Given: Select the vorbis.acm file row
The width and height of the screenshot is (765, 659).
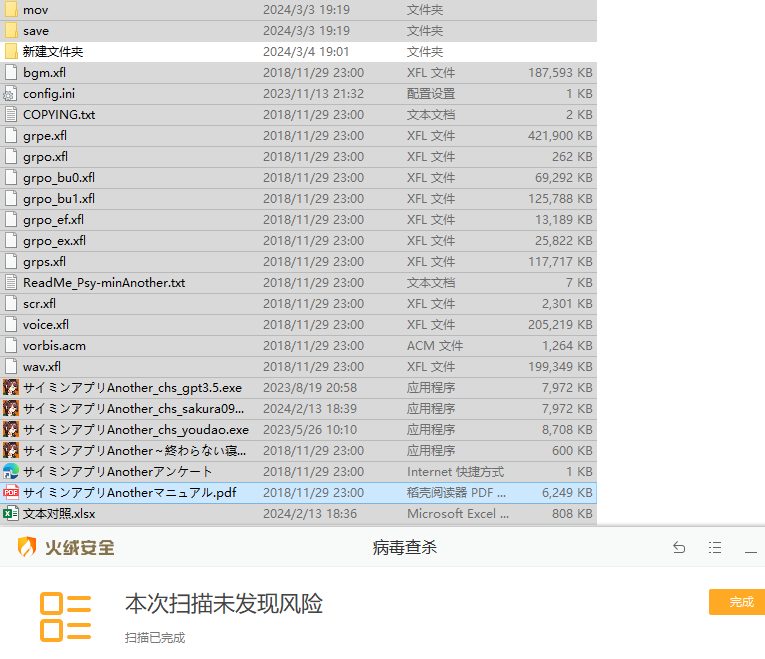Looking at the screenshot, I should point(54,345).
